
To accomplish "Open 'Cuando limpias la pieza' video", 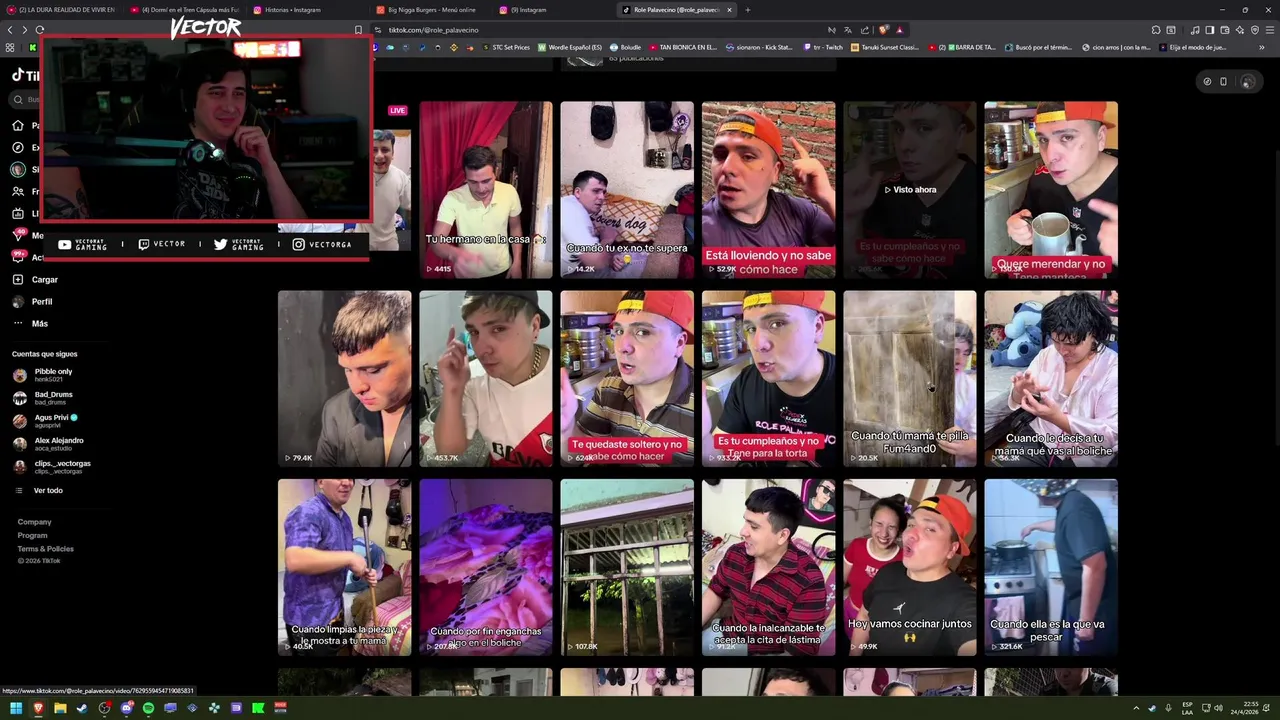I will point(344,567).
